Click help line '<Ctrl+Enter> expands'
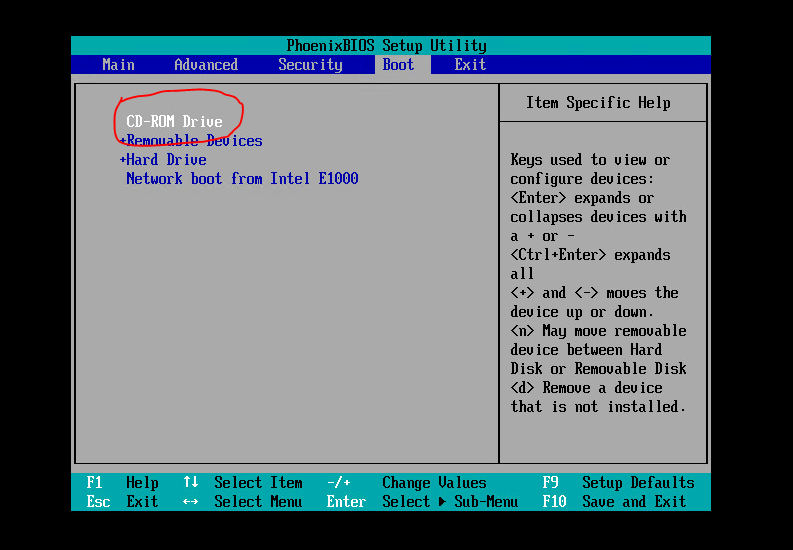Screen dimensions: 793x550 pos(590,255)
